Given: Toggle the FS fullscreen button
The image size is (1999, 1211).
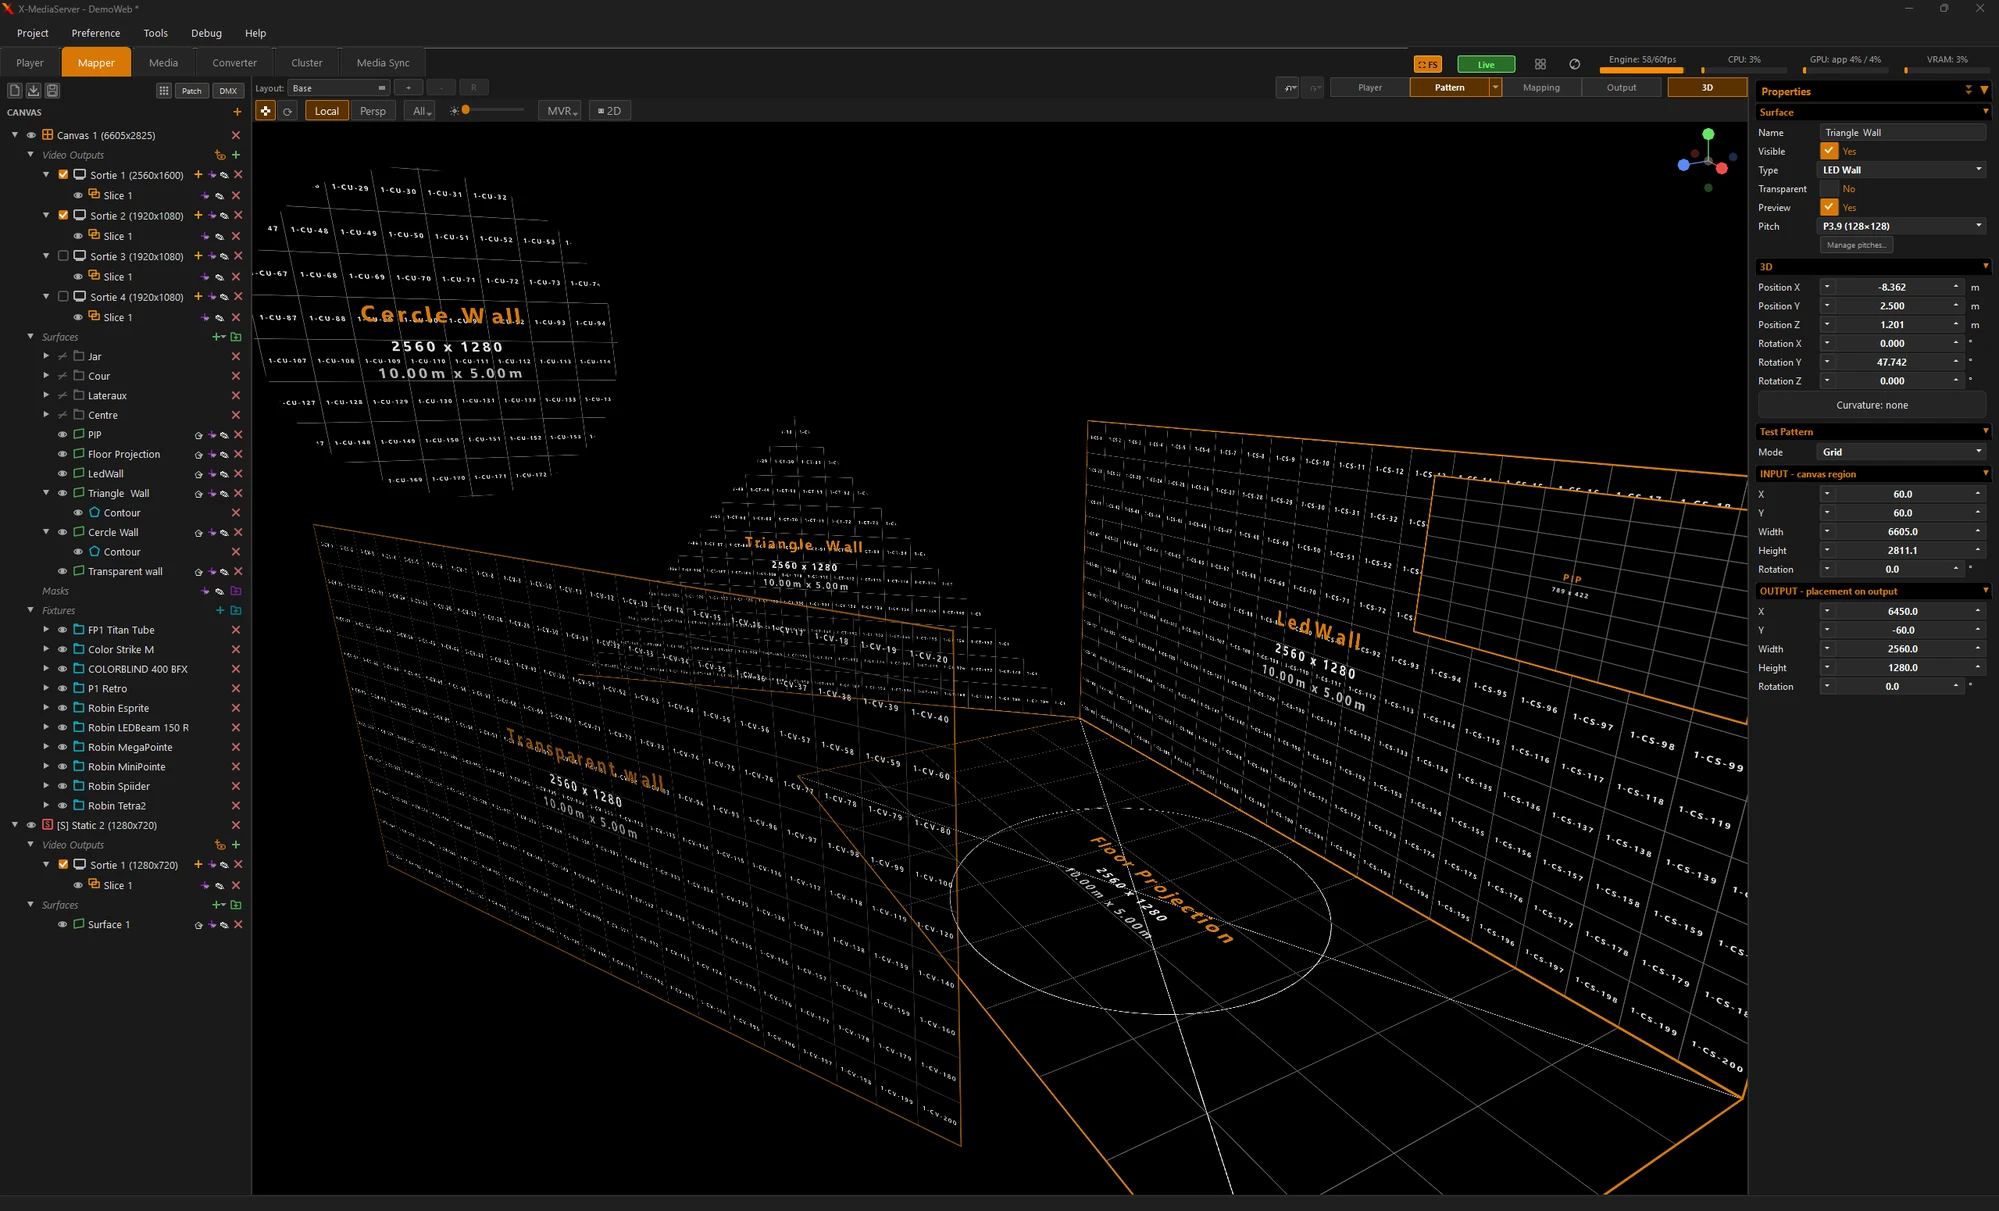Looking at the screenshot, I should click(1427, 64).
